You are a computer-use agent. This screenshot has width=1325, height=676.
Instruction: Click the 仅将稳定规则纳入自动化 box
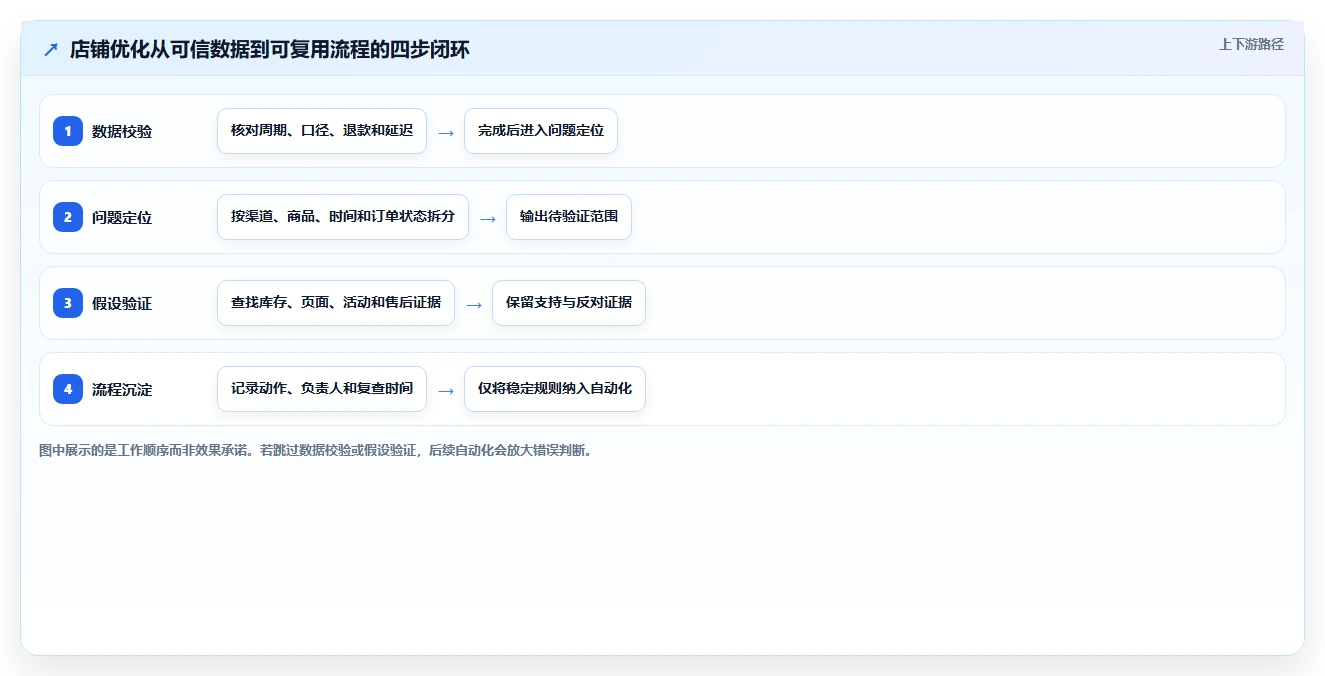tap(555, 389)
